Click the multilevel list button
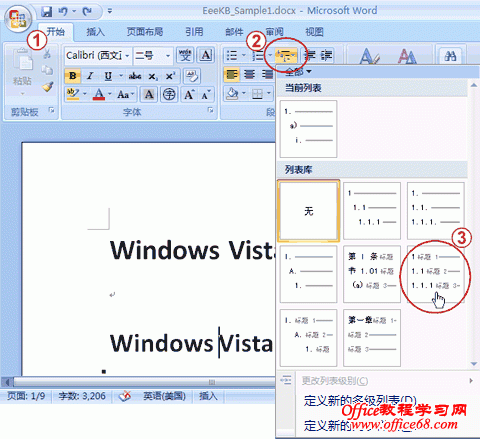 pos(286,55)
